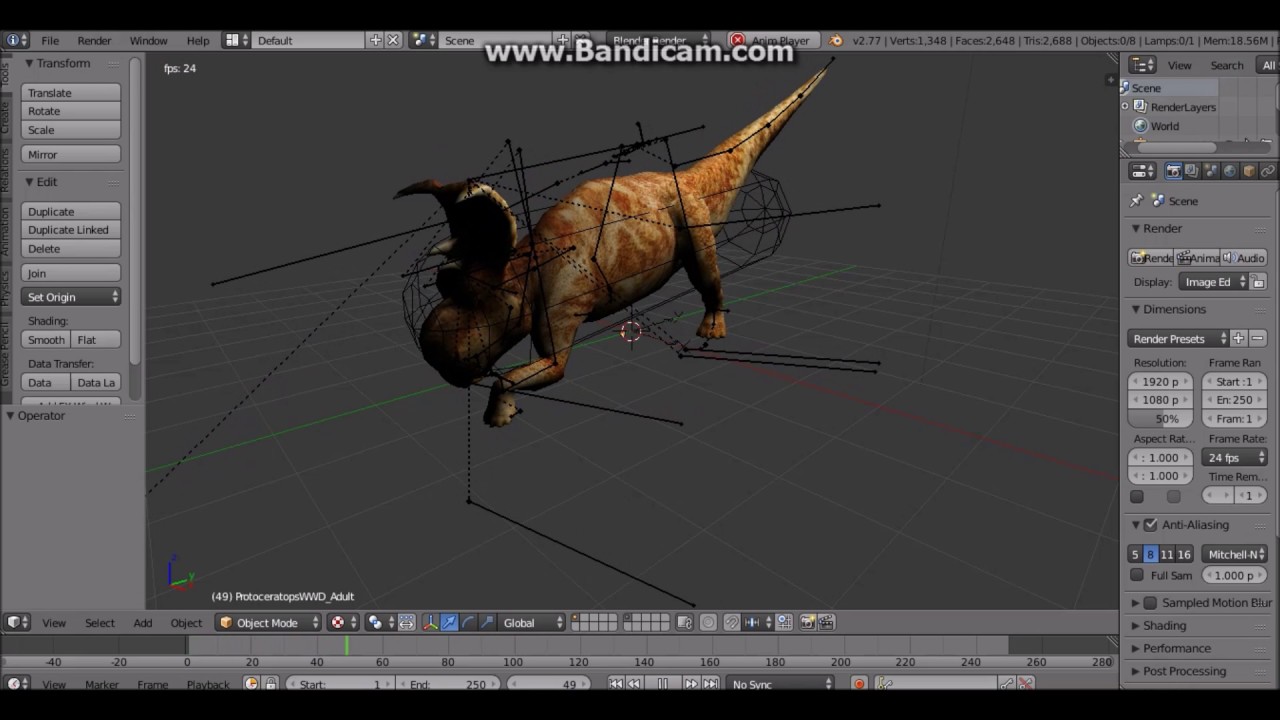The image size is (1280, 720).
Task: Open the 24 fps frame rate dropdown
Action: tap(1235, 457)
